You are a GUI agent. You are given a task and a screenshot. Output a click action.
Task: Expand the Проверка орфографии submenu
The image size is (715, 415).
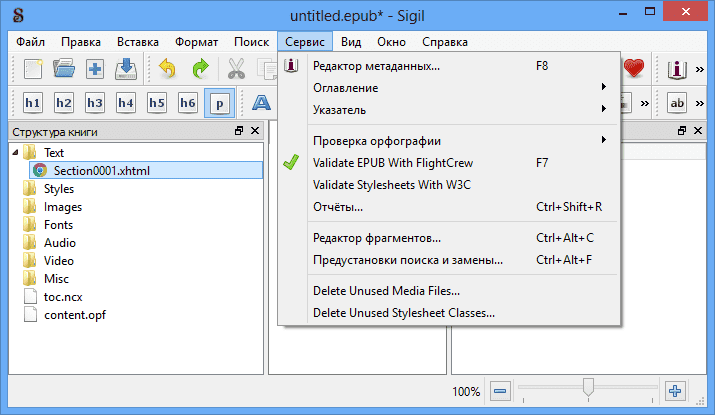(x=376, y=140)
